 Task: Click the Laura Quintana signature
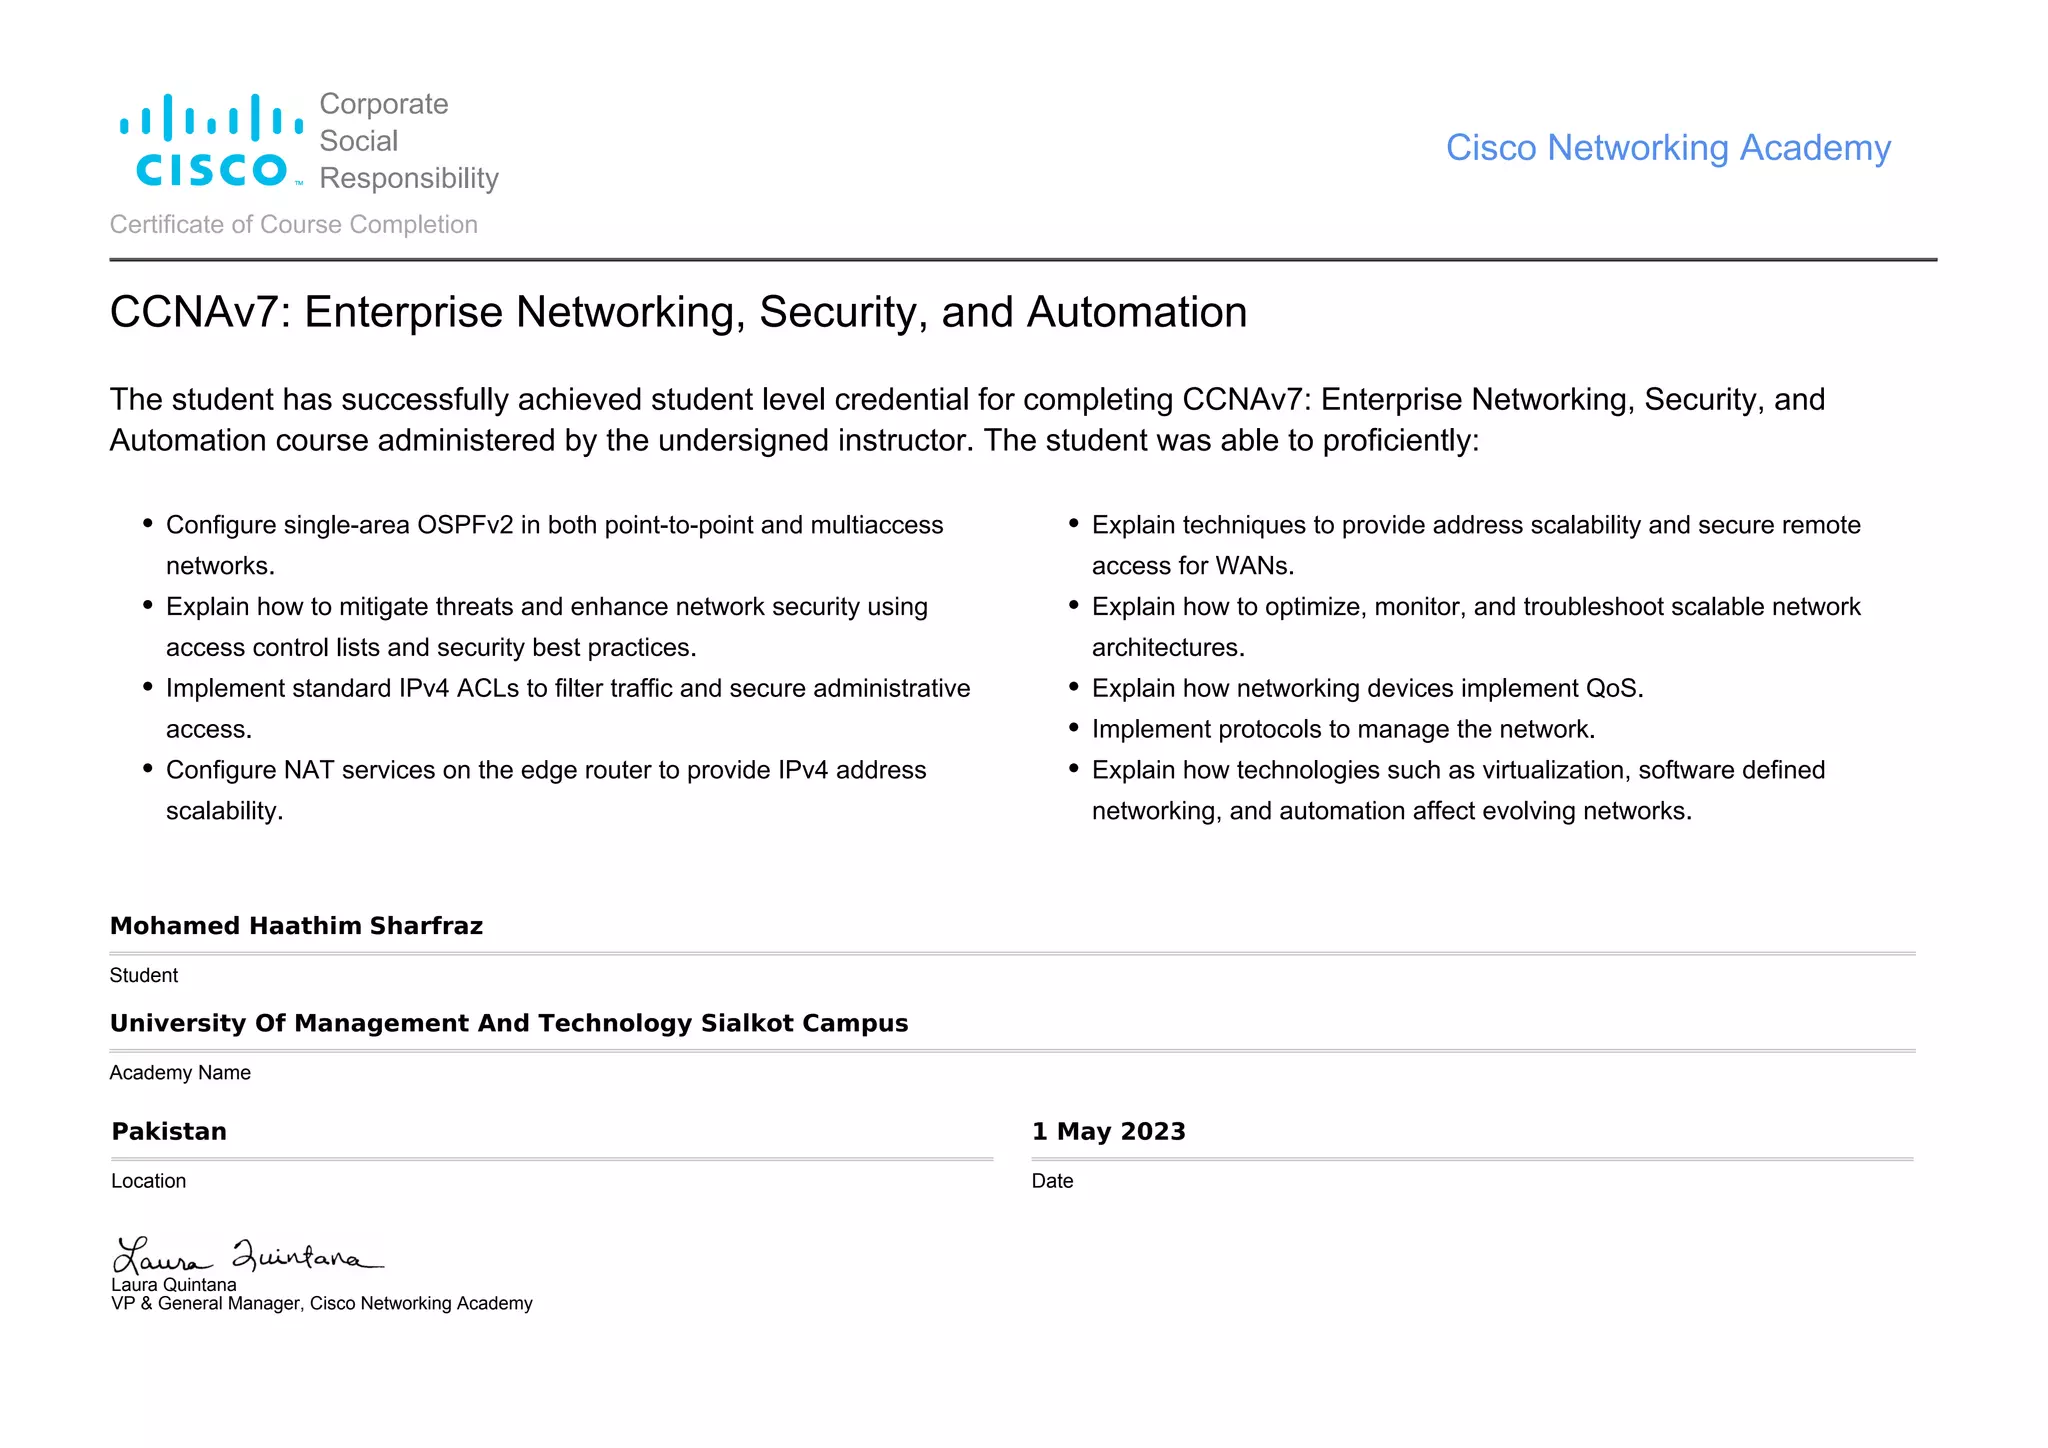tap(248, 1255)
